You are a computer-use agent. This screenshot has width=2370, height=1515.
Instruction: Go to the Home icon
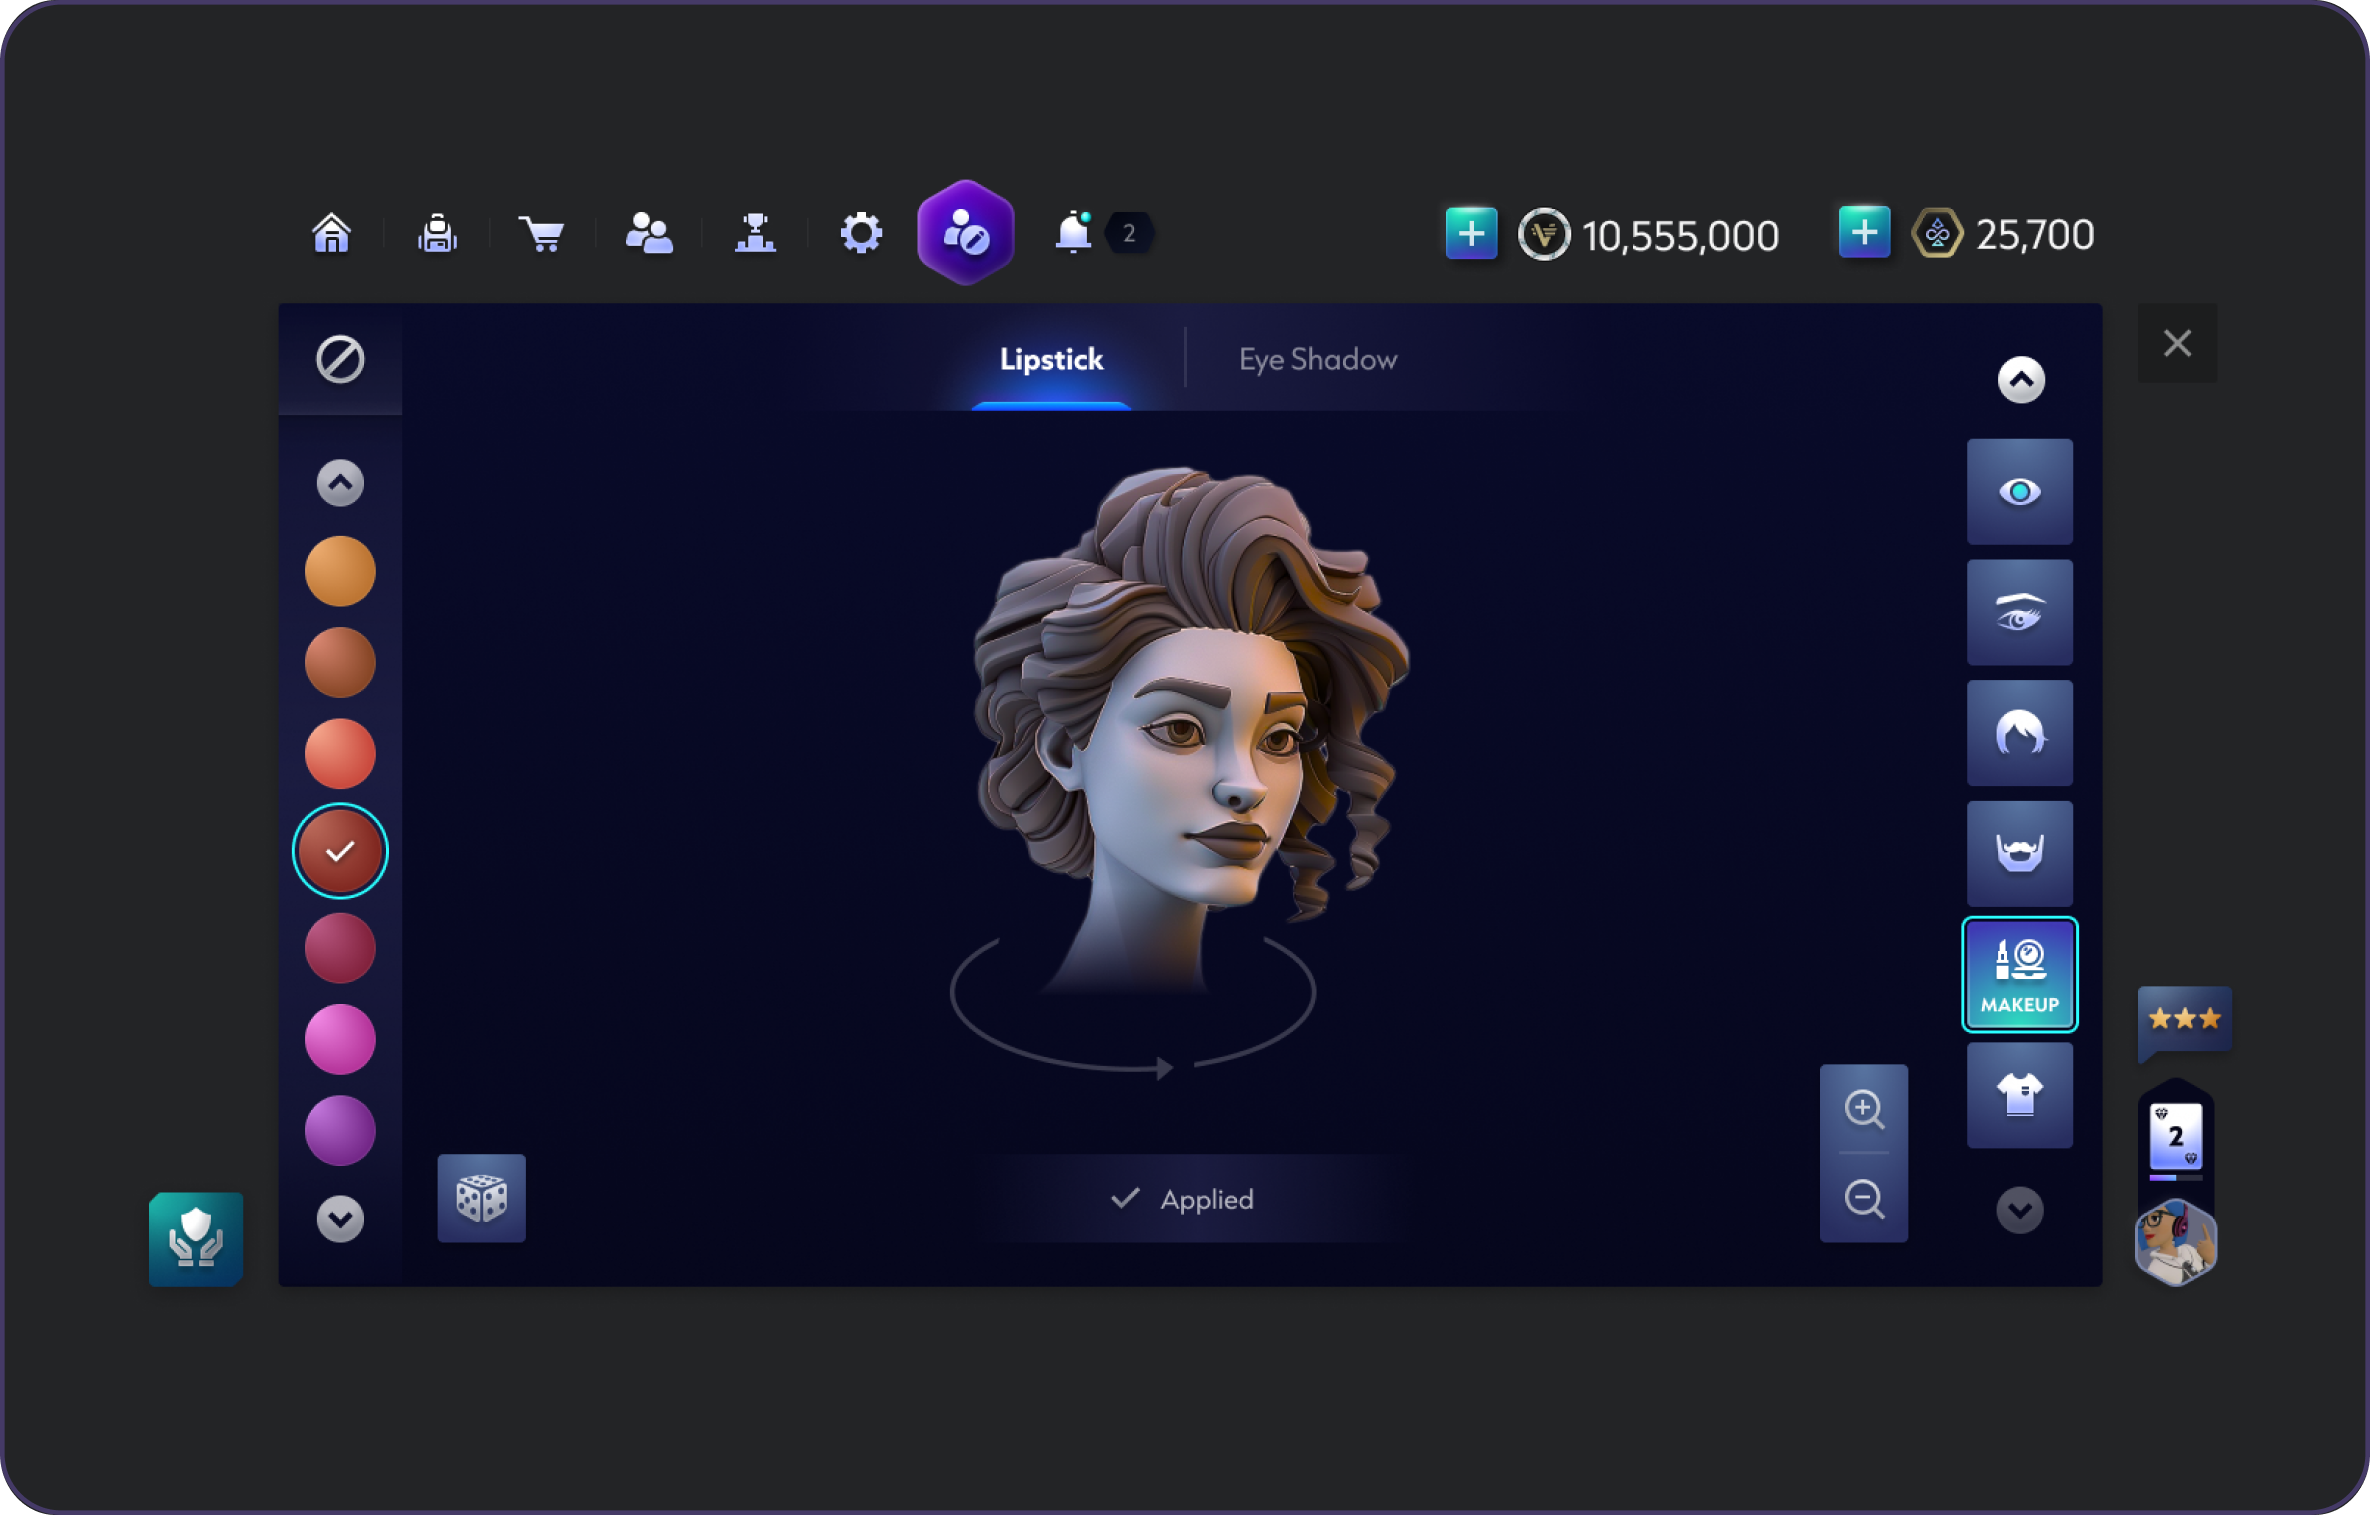(331, 234)
